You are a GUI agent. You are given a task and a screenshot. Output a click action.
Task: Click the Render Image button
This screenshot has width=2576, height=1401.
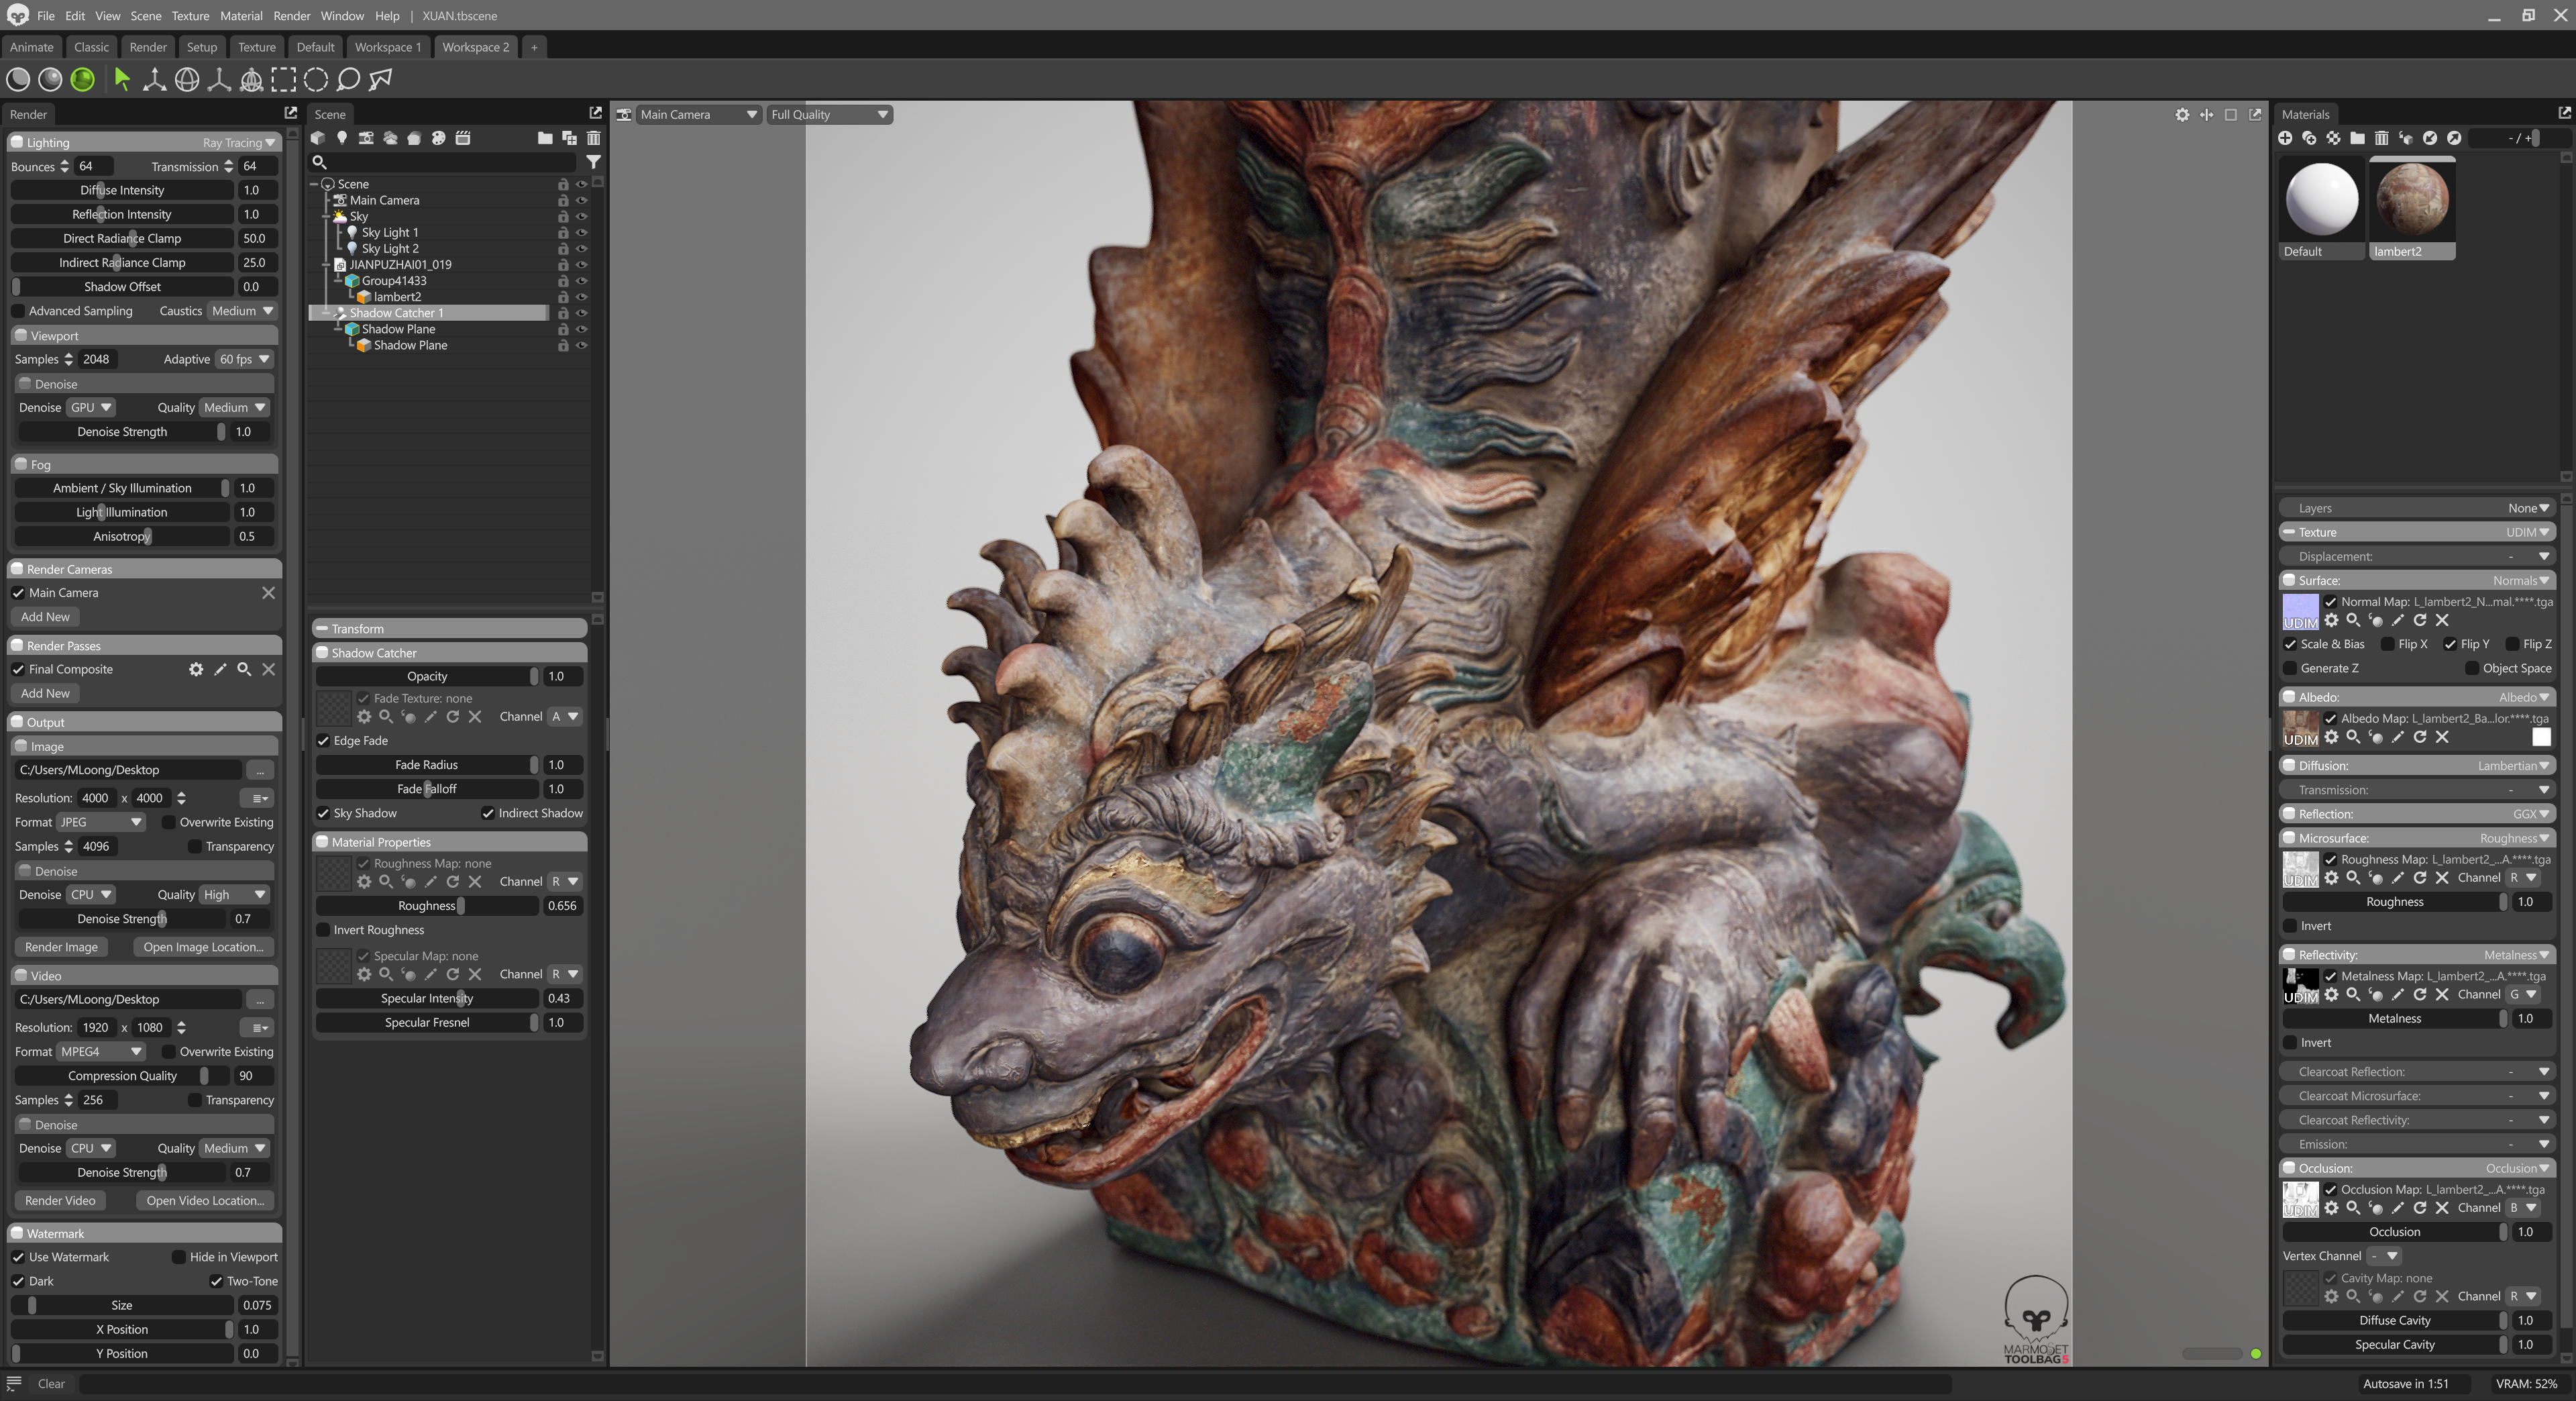pyautogui.click(x=61, y=947)
